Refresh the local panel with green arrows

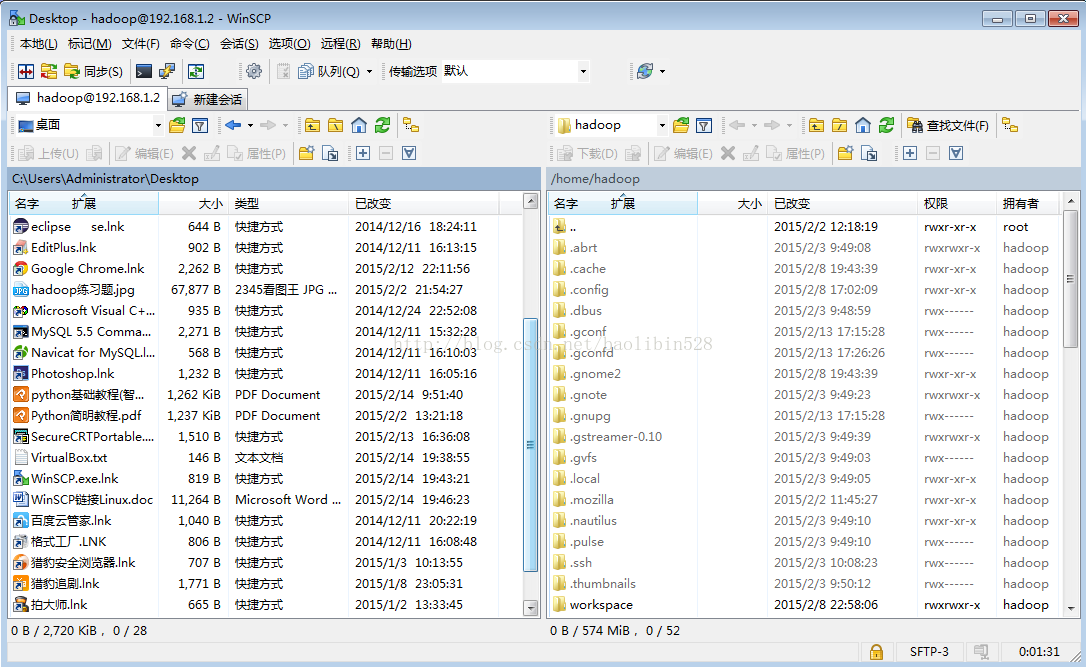382,125
